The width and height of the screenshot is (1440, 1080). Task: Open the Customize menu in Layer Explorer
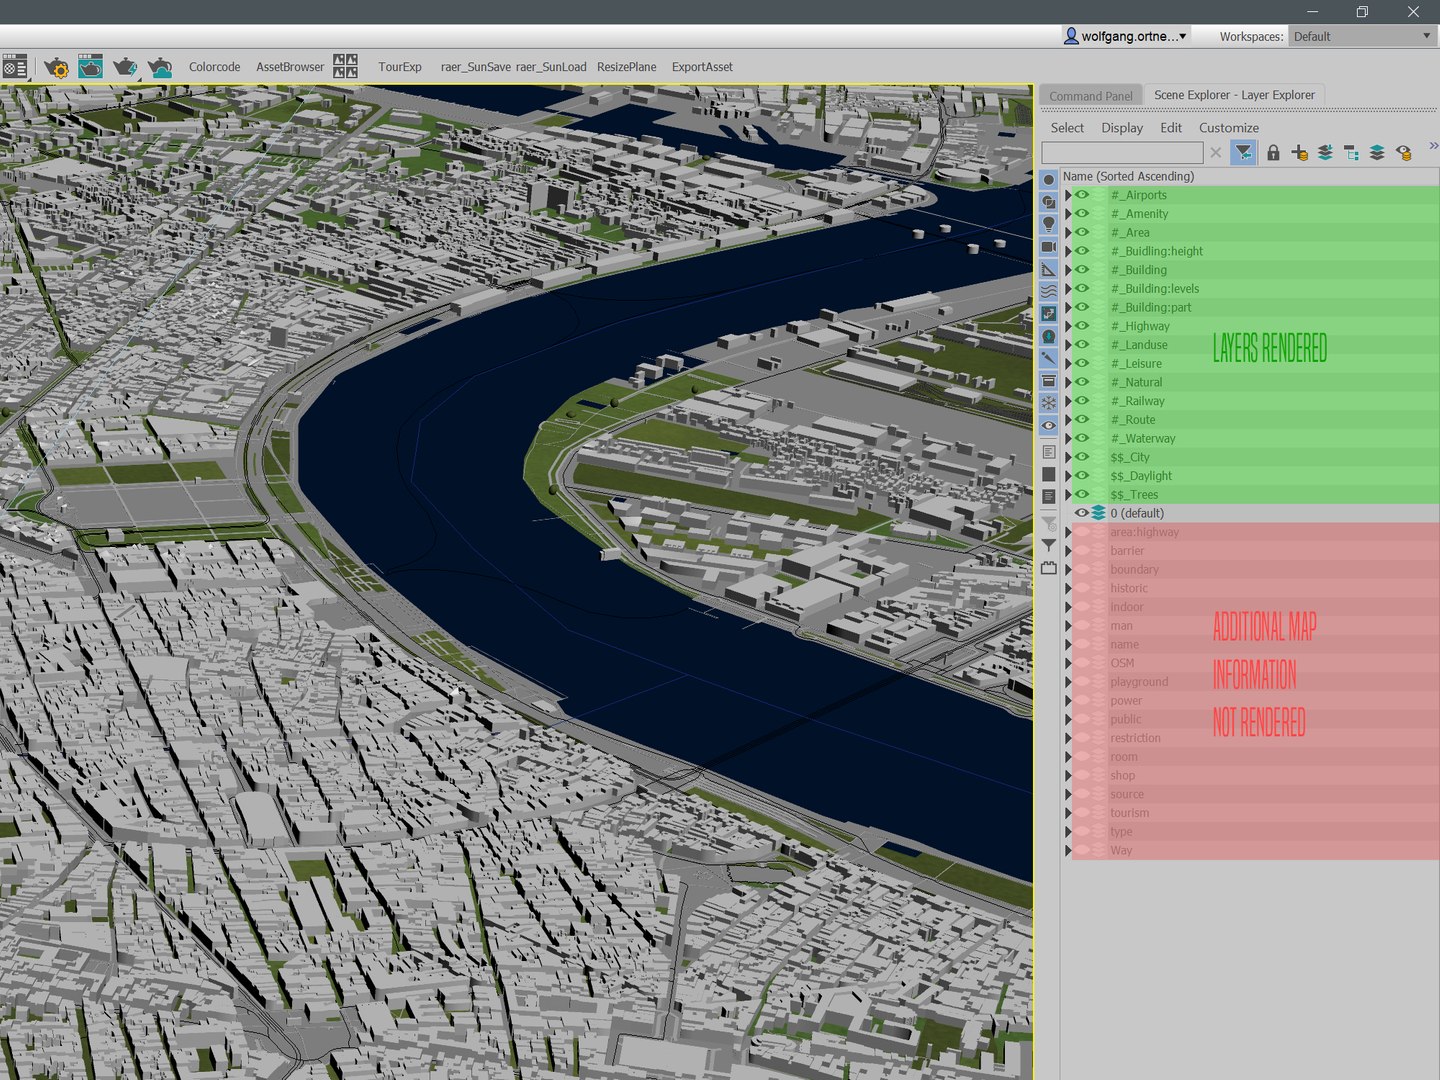tap(1229, 128)
